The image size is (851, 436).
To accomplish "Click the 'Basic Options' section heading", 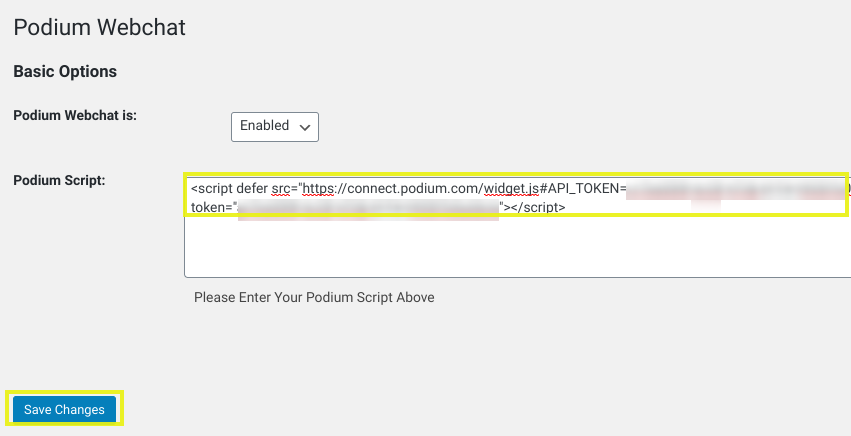I will (65, 72).
